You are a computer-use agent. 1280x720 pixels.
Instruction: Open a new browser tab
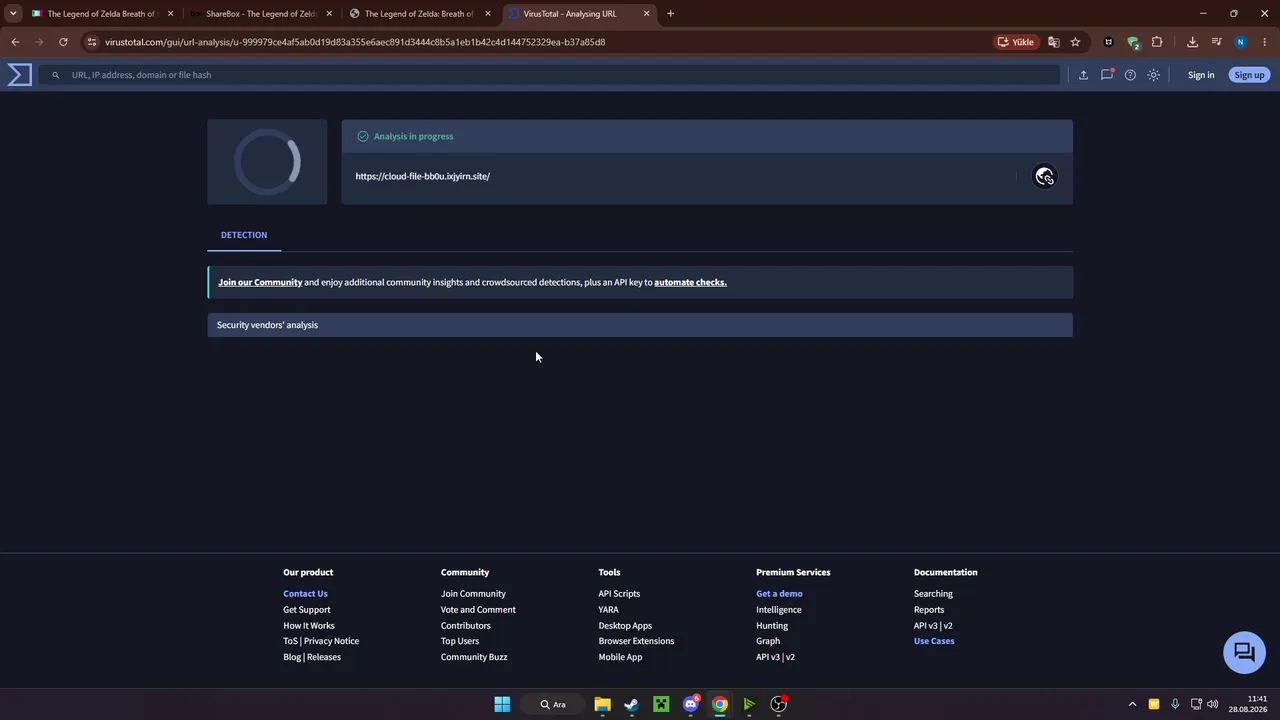coord(670,14)
